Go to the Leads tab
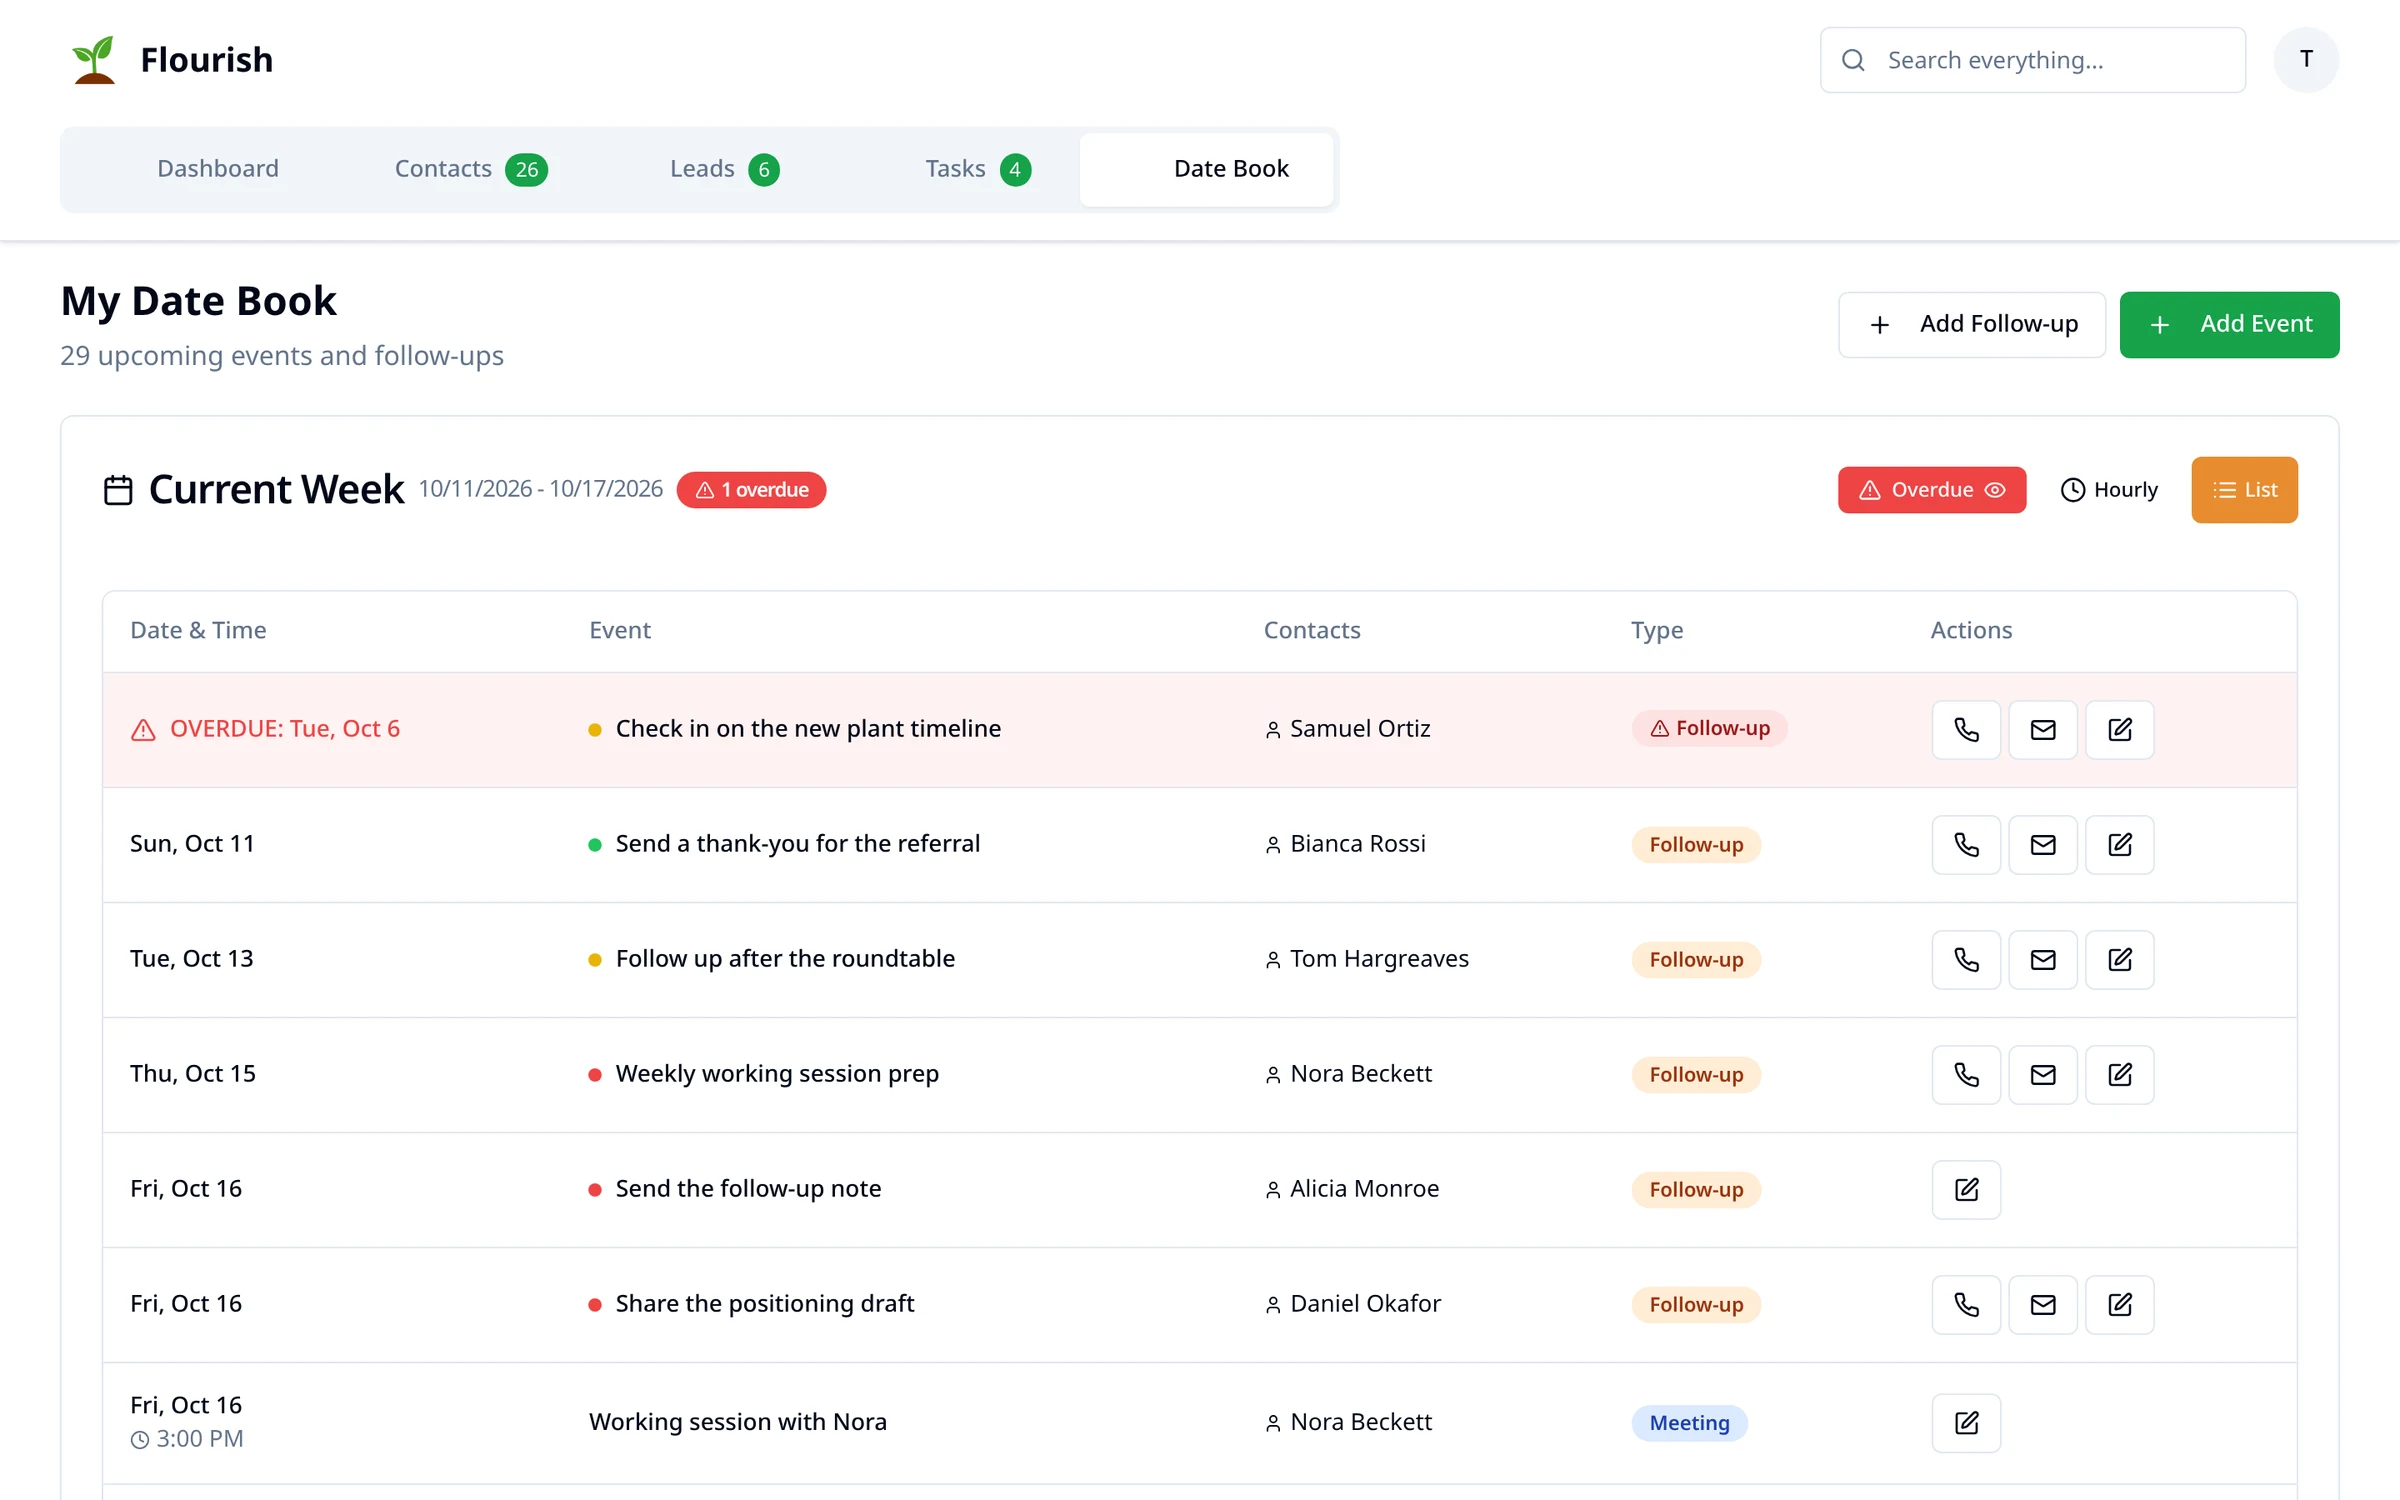This screenshot has height=1500, width=2400. pos(724,169)
